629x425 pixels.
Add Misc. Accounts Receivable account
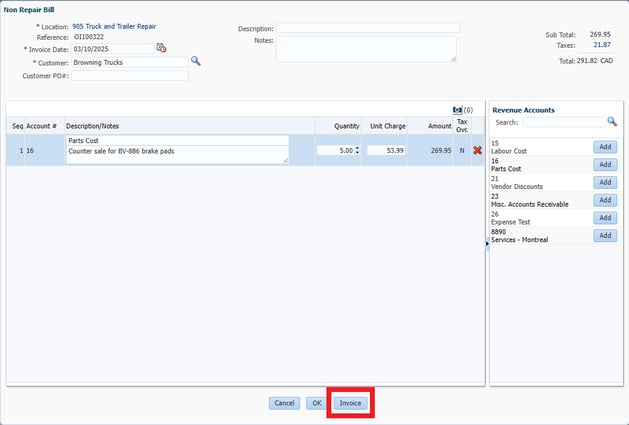coord(604,200)
